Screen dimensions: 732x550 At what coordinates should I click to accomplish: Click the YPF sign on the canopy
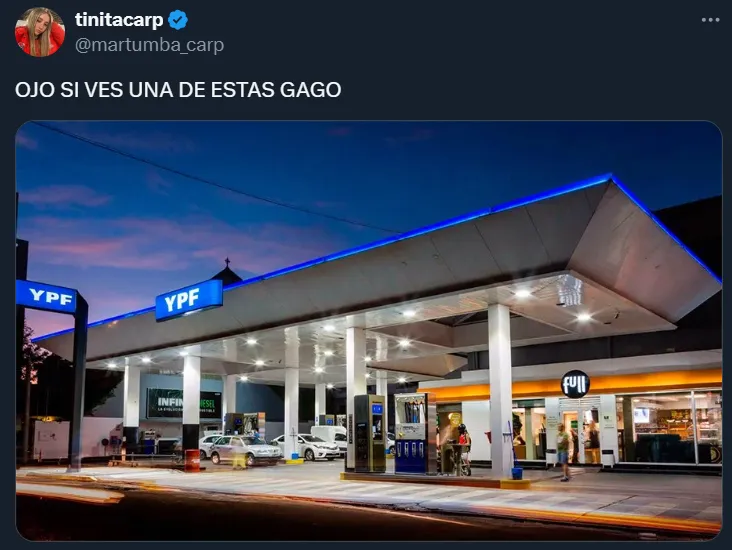coord(189,300)
